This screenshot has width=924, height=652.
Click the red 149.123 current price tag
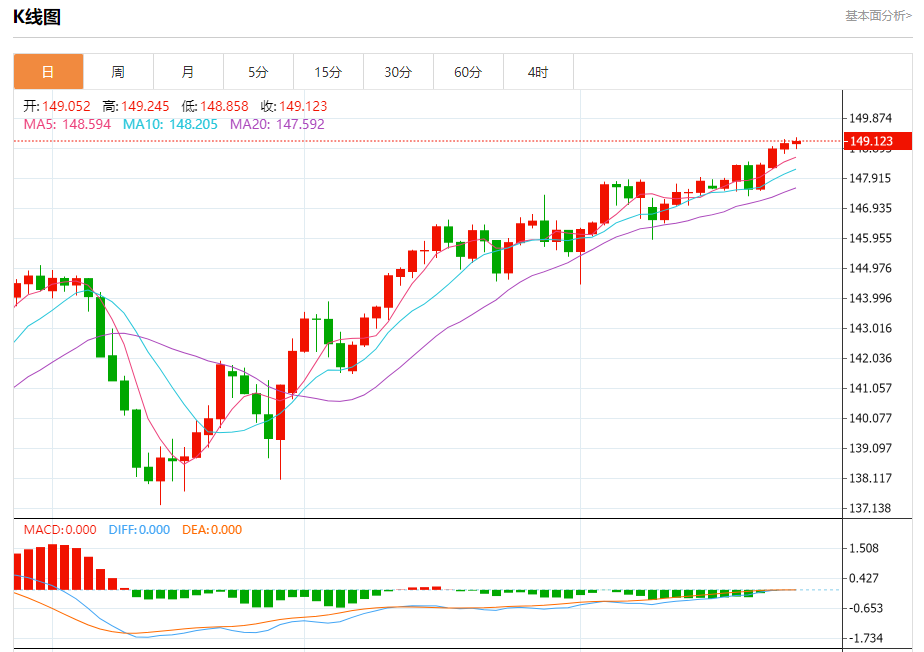coord(878,141)
